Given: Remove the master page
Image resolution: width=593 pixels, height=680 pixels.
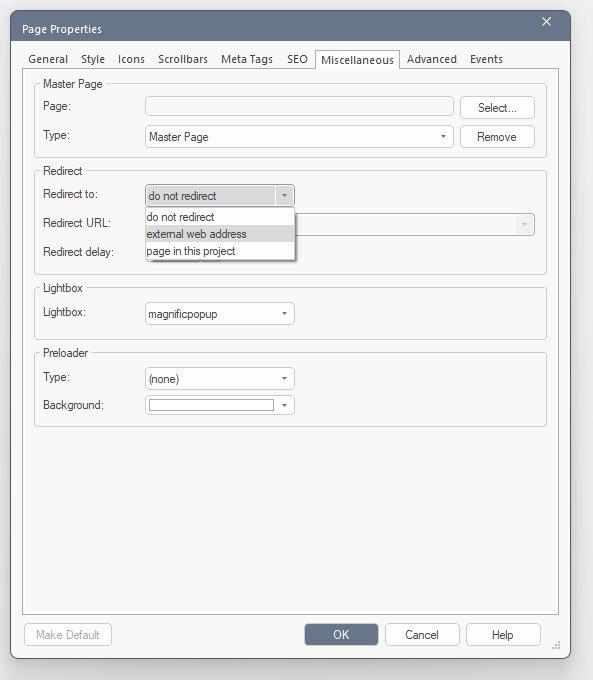Looking at the screenshot, I should pyautogui.click(x=497, y=137).
